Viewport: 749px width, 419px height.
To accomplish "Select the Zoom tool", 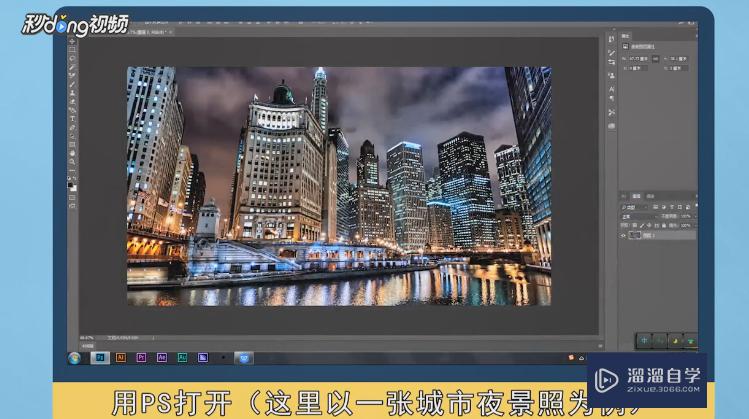I will (x=72, y=162).
